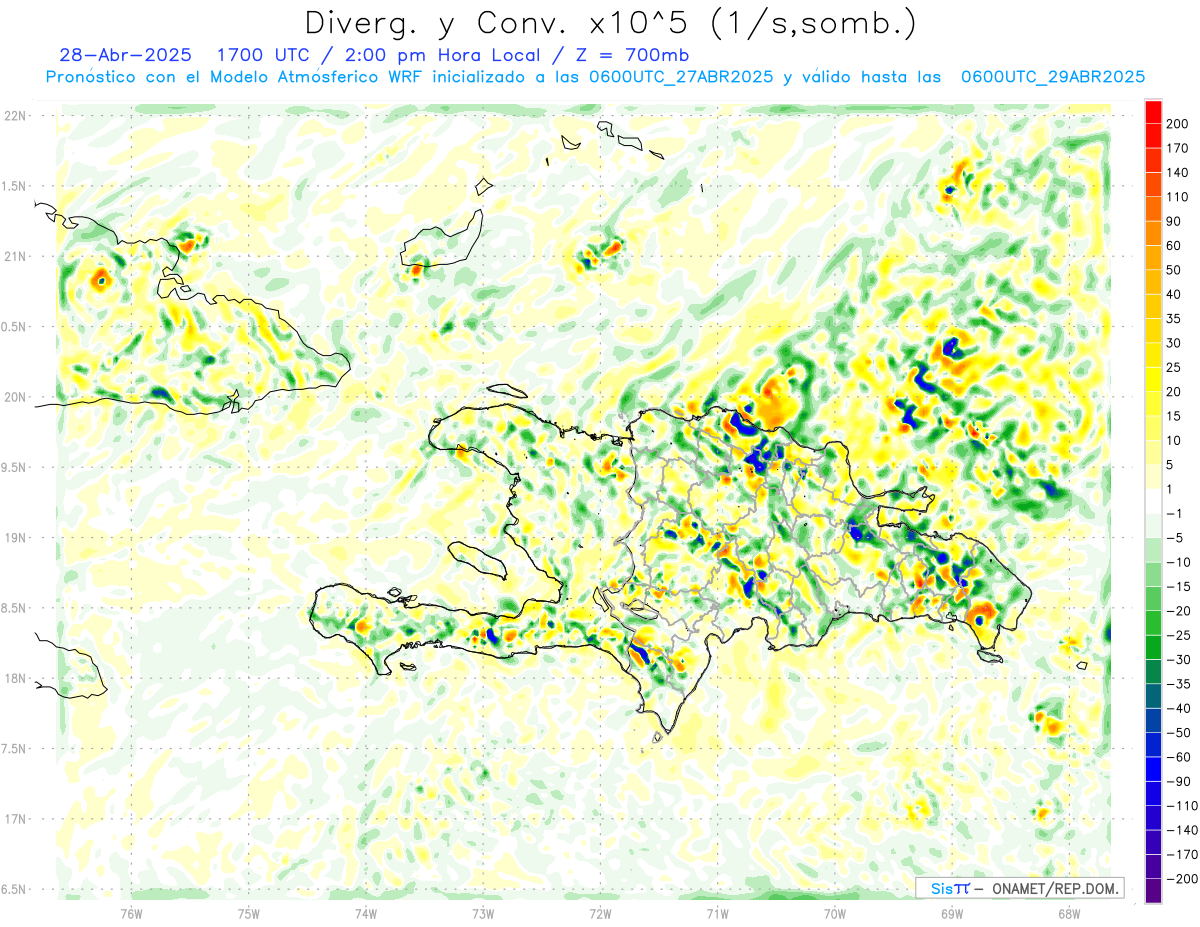Pick the red swatch above the 200 label
The image size is (1200, 927).
[1153, 112]
